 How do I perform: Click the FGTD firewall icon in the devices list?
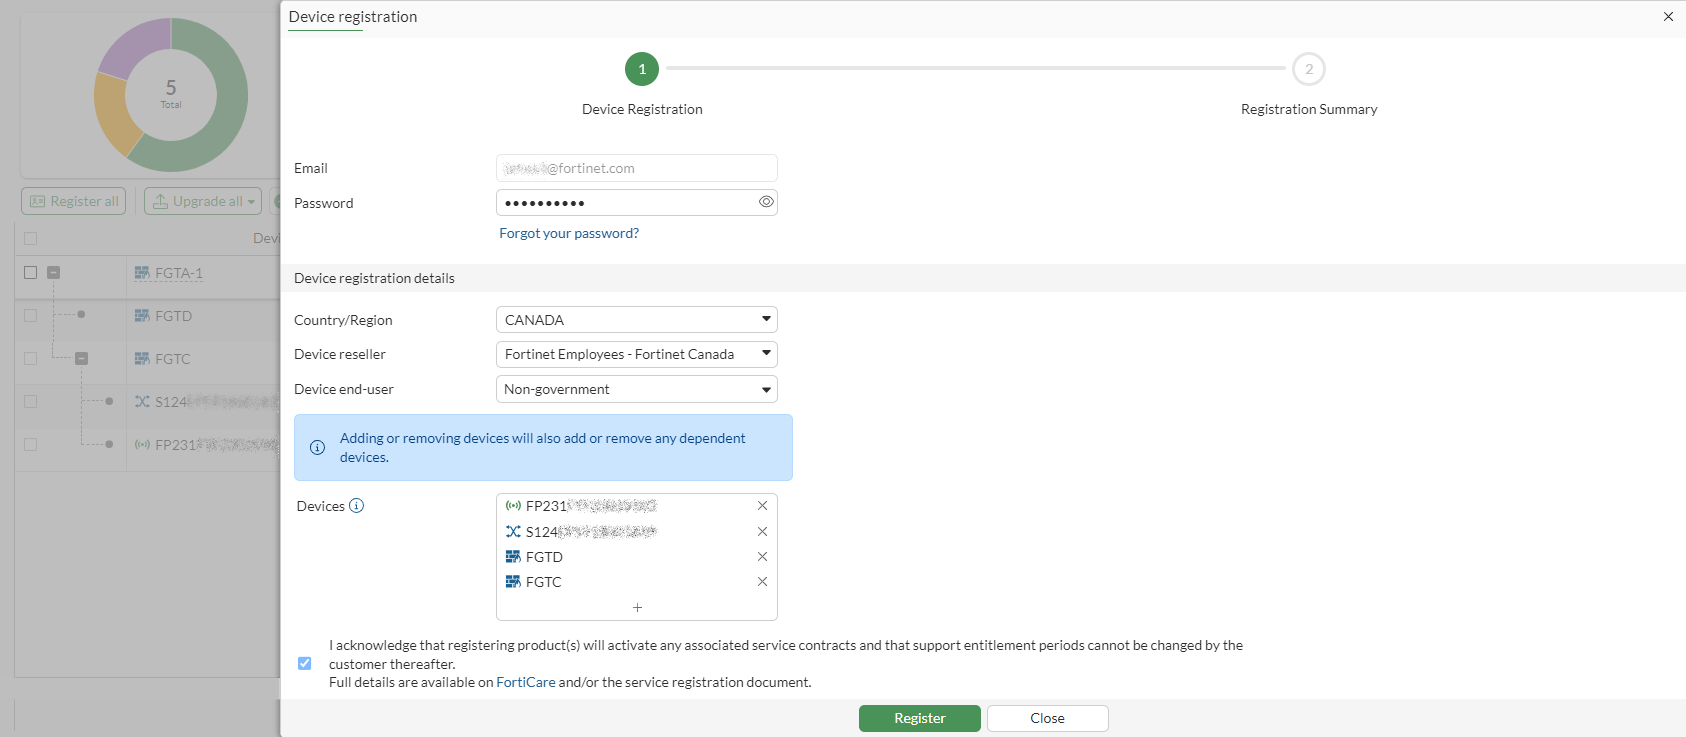click(513, 557)
